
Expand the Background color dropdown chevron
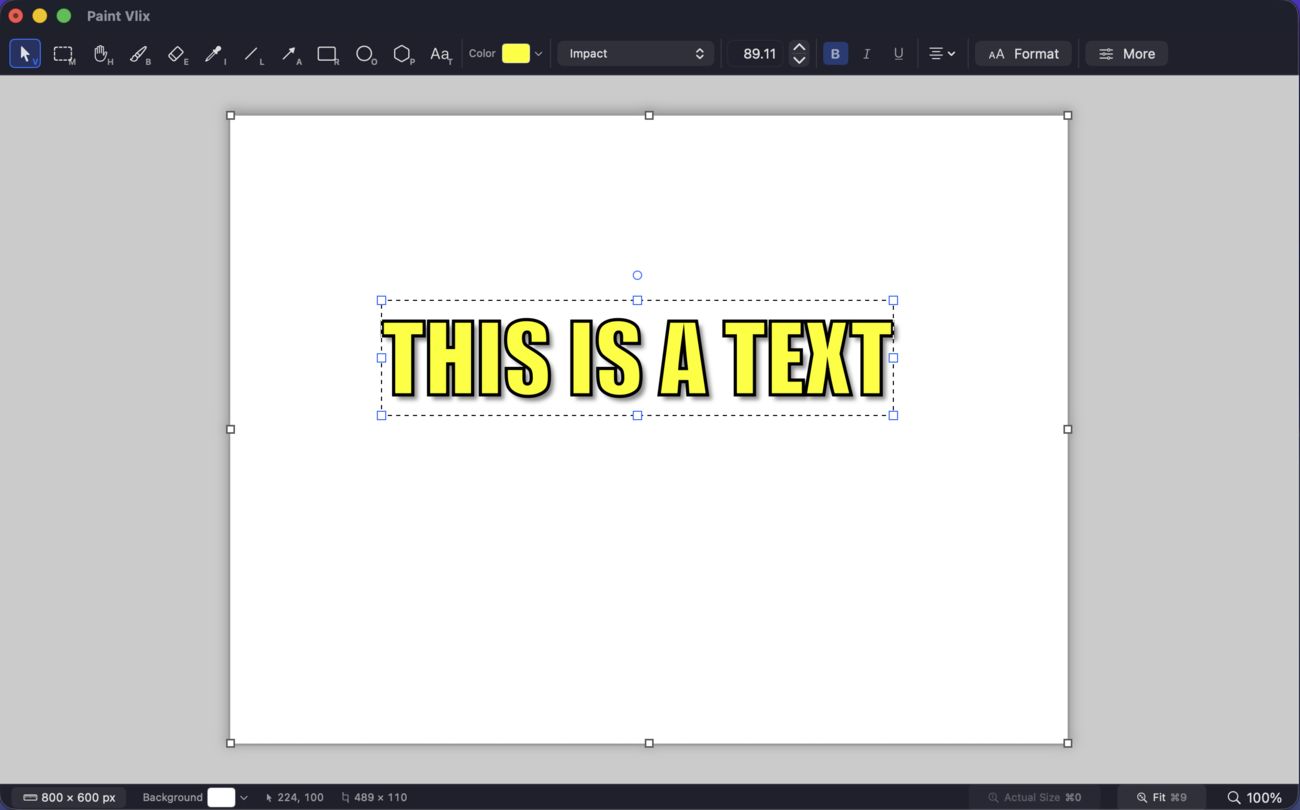[243, 797]
